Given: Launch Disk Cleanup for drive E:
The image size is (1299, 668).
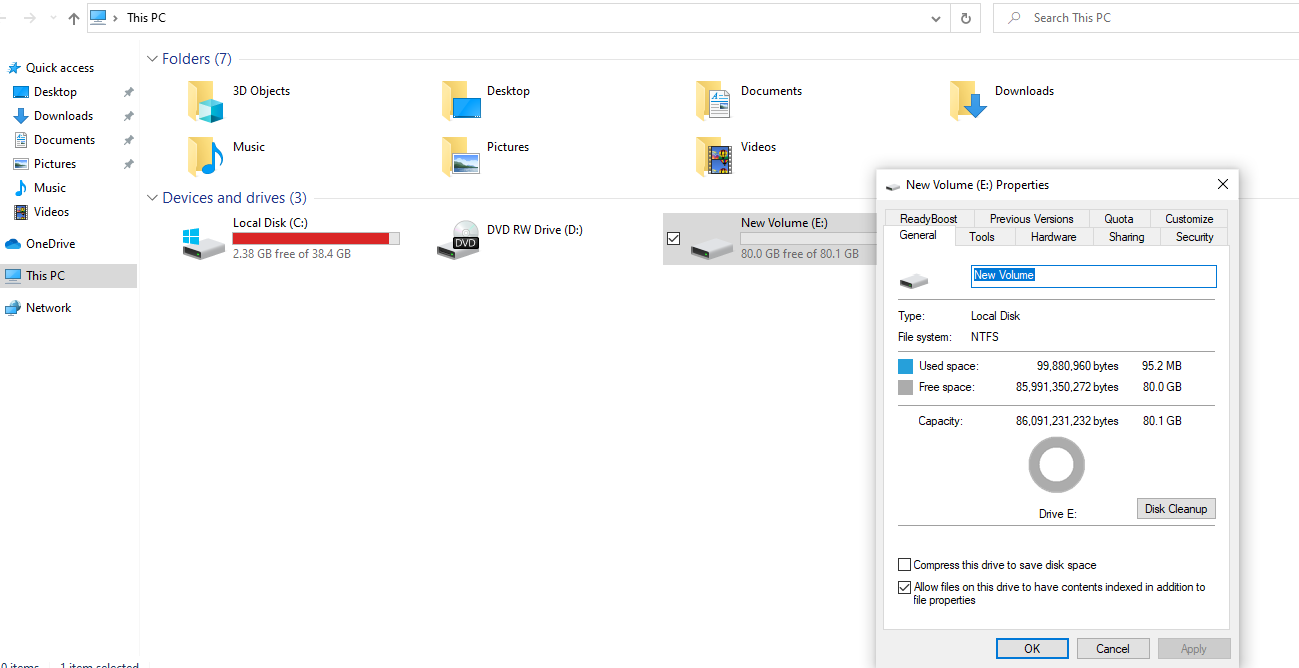Looking at the screenshot, I should (1175, 508).
